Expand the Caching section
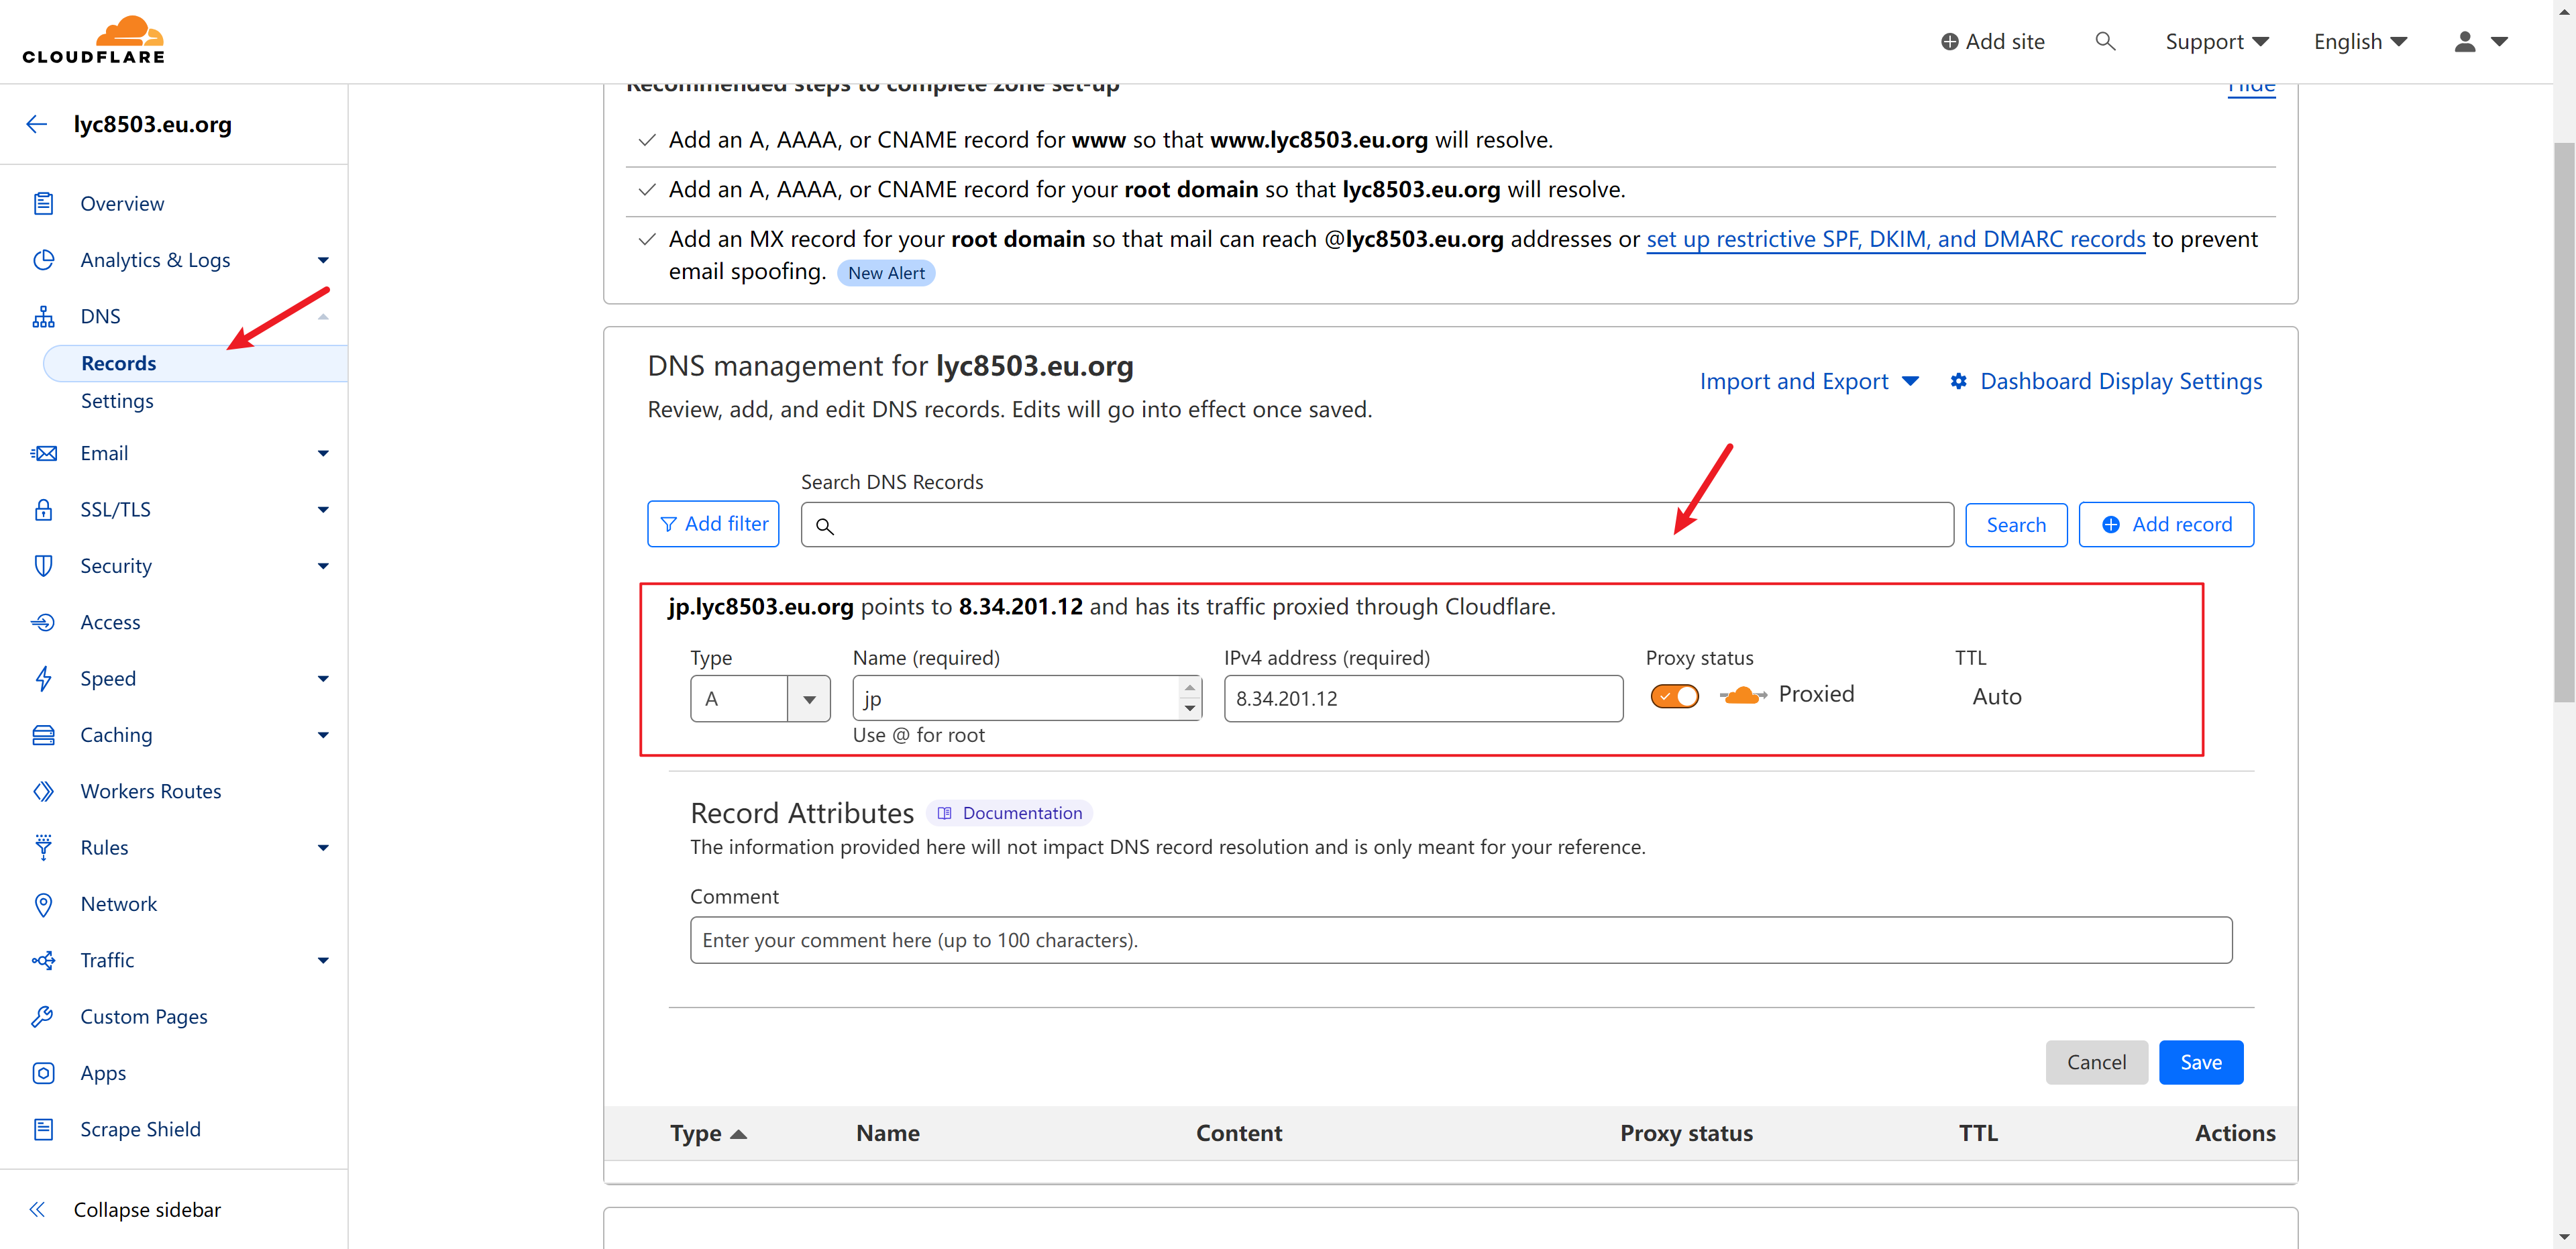Viewport: 2576px width, 1249px height. pyautogui.click(x=323, y=735)
